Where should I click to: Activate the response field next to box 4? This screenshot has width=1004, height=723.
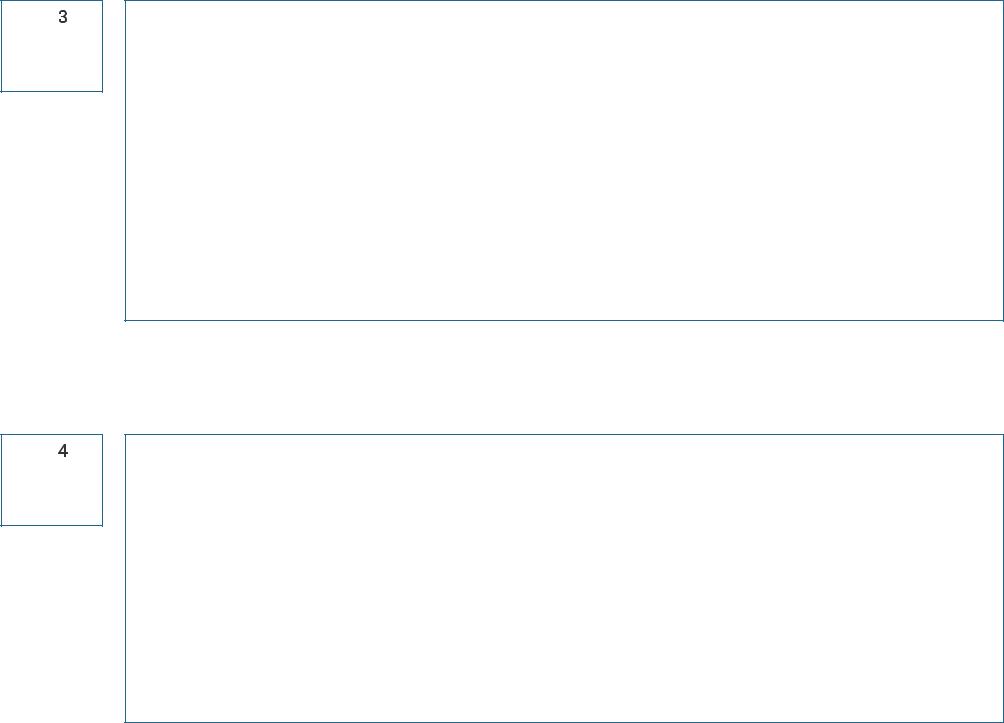click(x=564, y=578)
